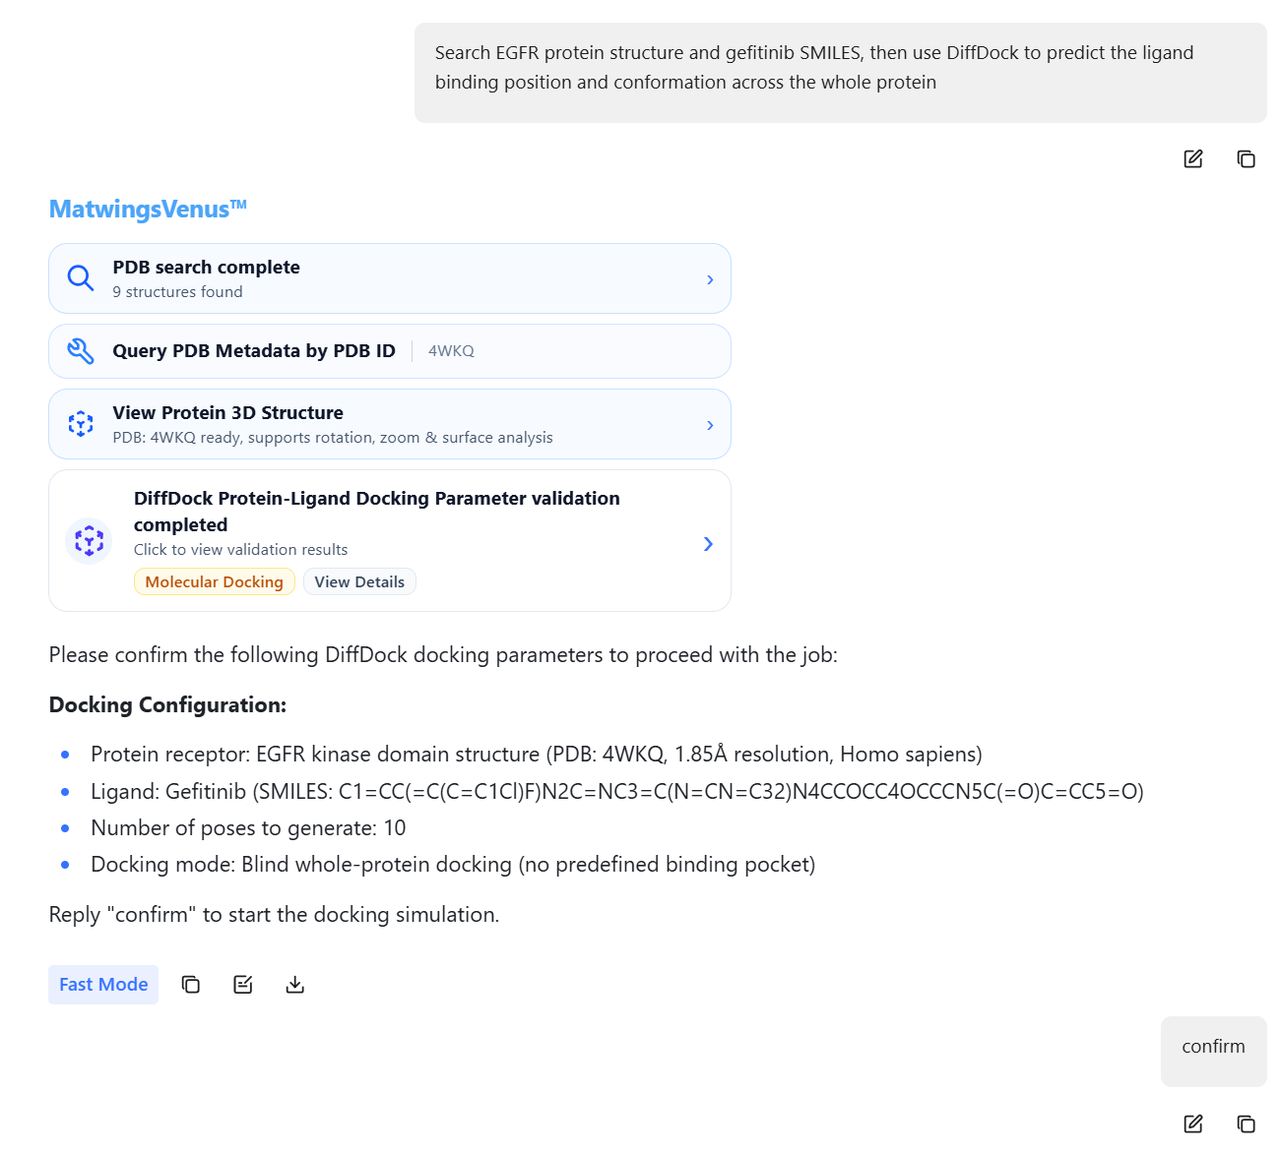Viewport: 1280px width, 1153px height.
Task: Click the "confirm" user message bubble
Action: pyautogui.click(x=1214, y=1051)
